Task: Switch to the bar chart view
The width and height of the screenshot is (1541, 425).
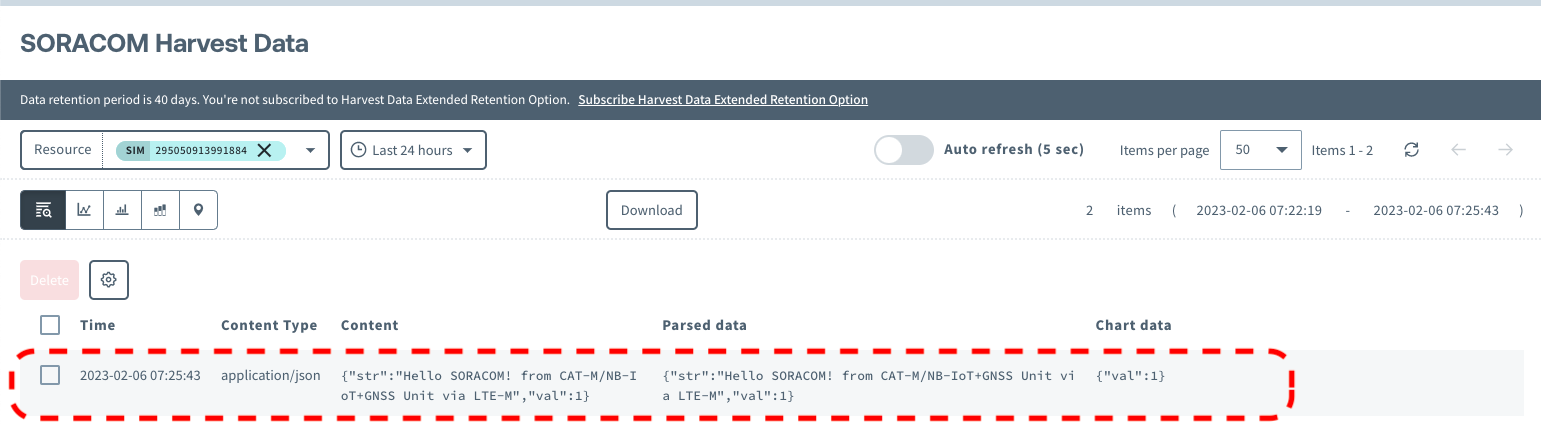Action: point(122,210)
